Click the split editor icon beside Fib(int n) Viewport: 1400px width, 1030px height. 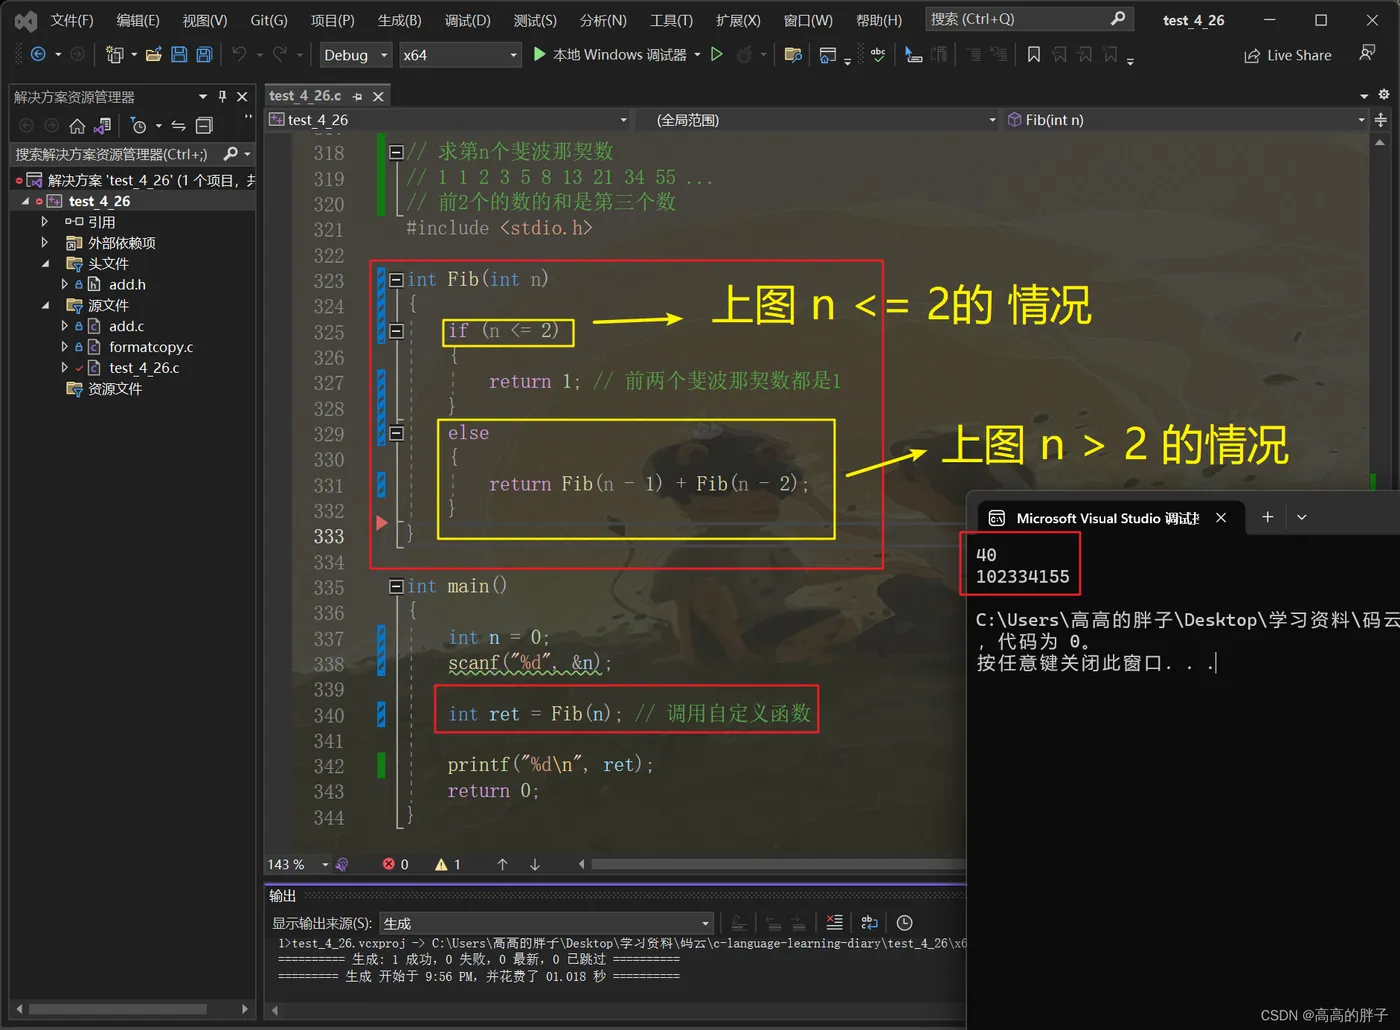tap(1381, 120)
